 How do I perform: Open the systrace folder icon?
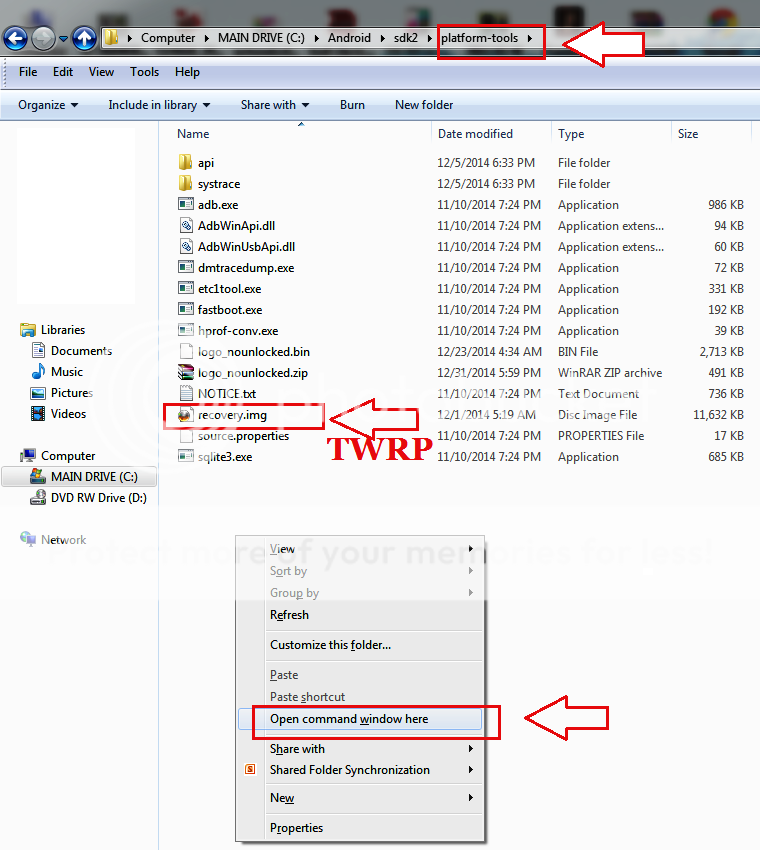pos(185,184)
